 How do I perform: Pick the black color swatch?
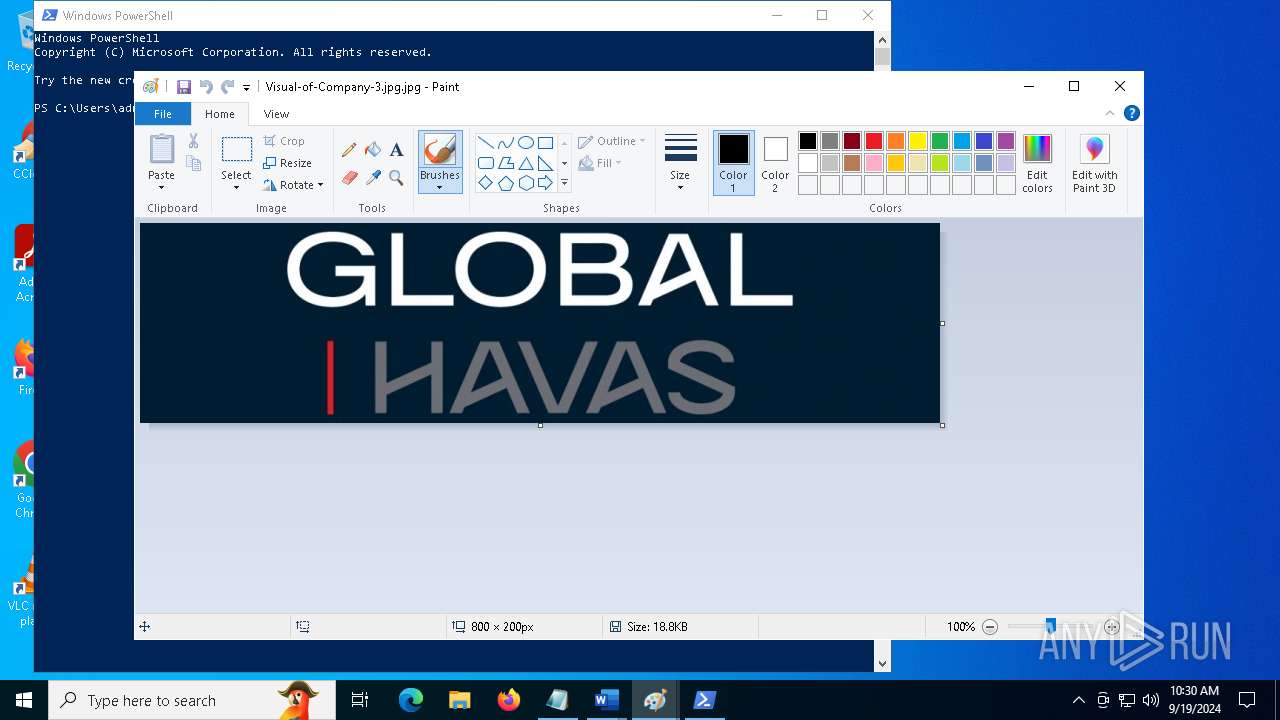(x=808, y=141)
